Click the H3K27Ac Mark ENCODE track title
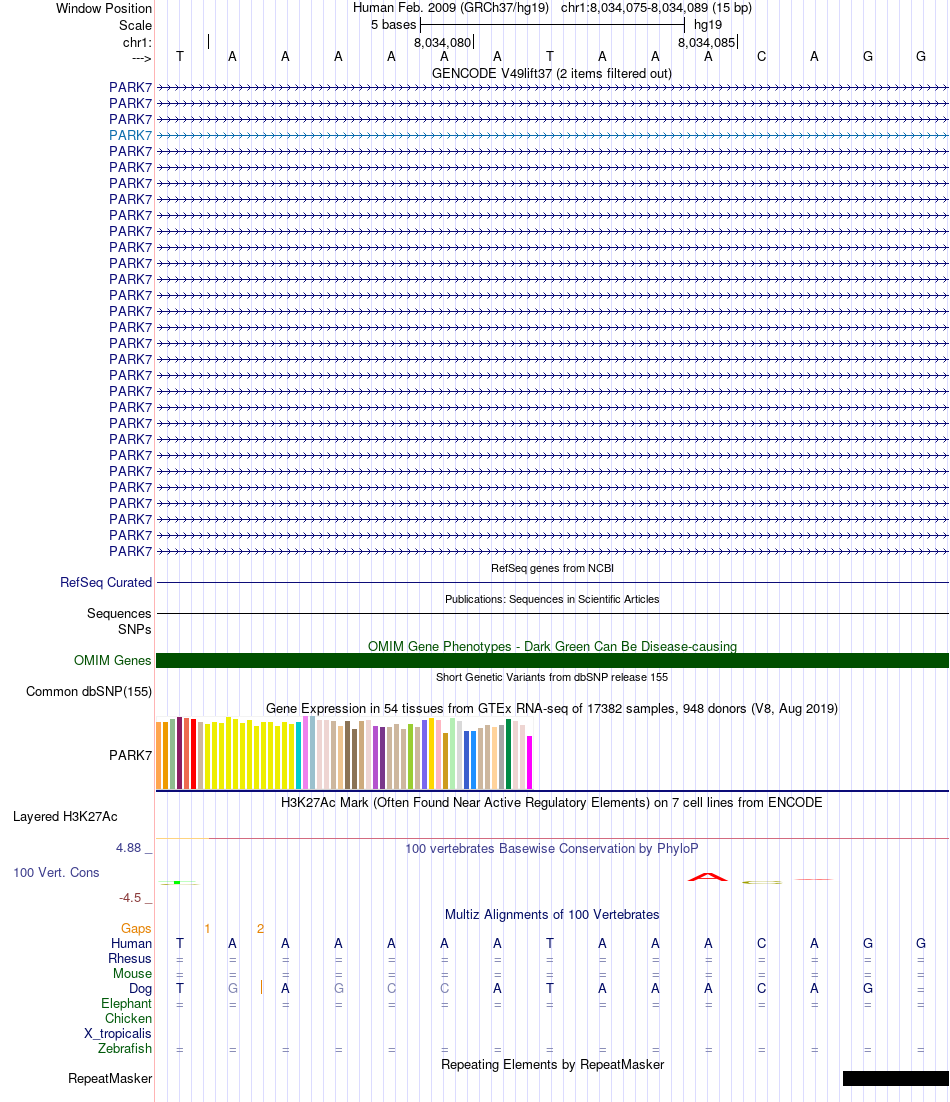Screen dimensions: 950x1102 (552, 802)
